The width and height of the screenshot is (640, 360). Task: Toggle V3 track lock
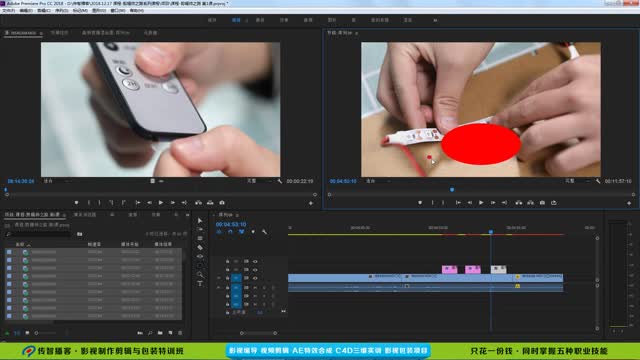click(x=228, y=261)
